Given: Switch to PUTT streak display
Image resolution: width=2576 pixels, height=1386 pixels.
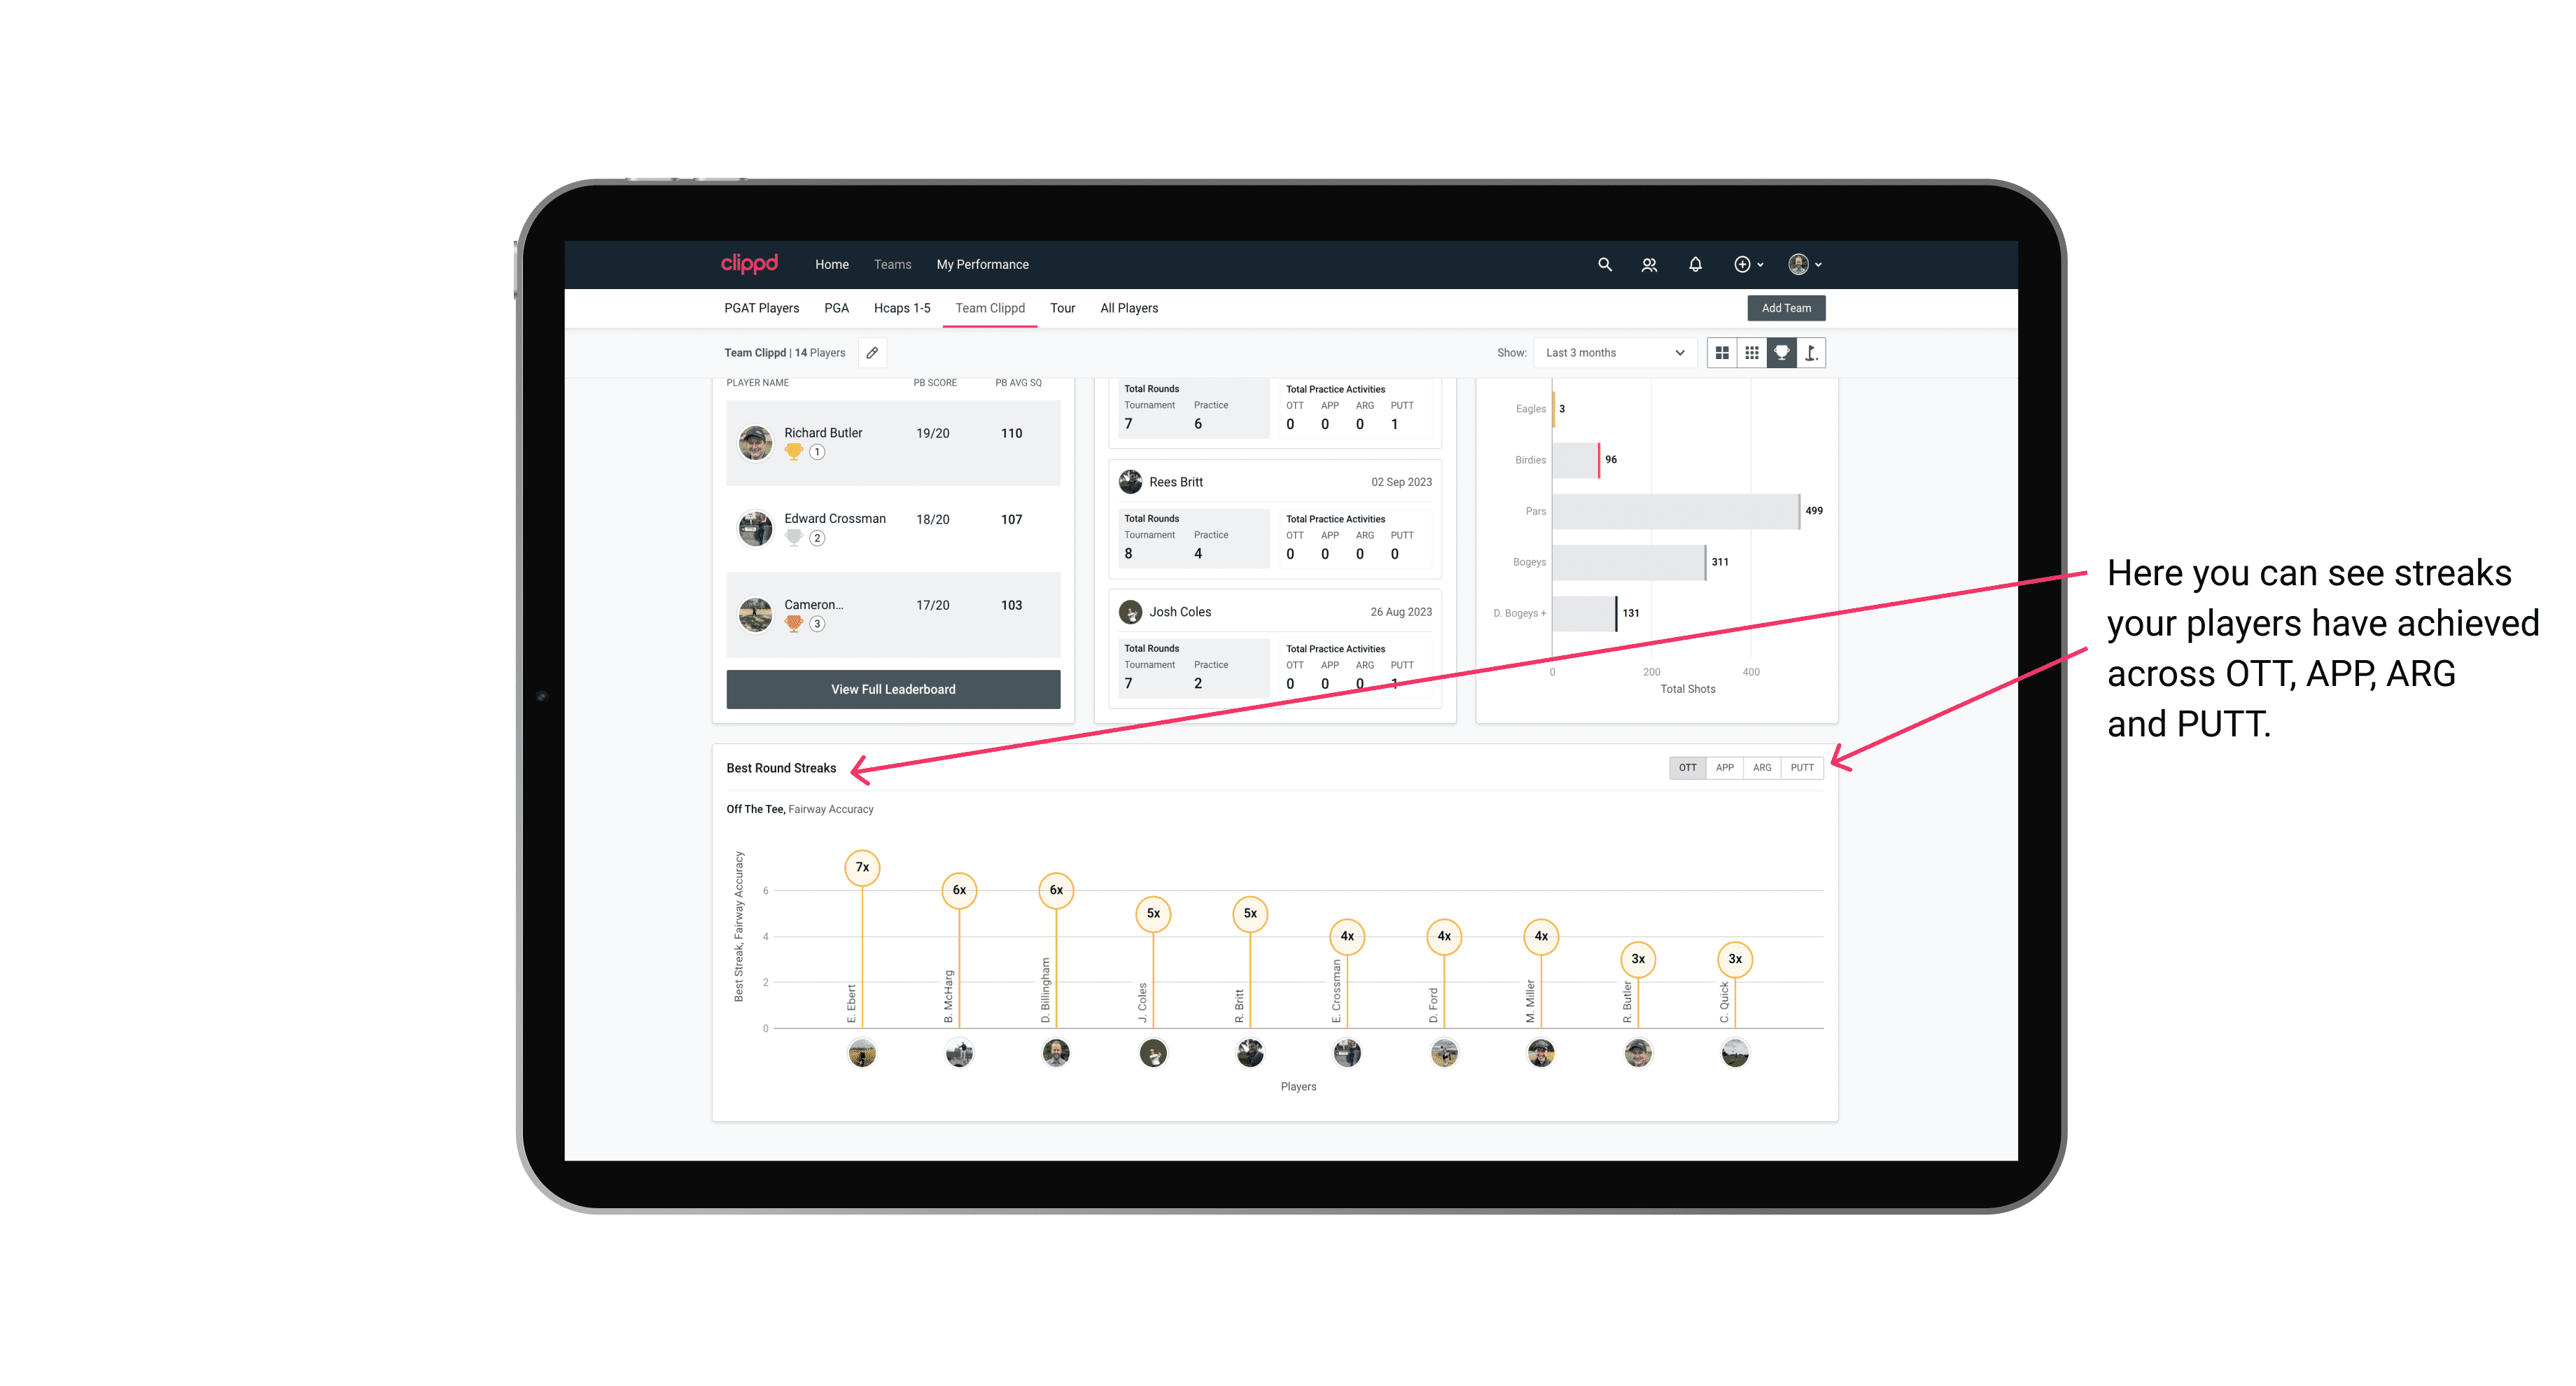Looking at the screenshot, I should click(x=1803, y=766).
